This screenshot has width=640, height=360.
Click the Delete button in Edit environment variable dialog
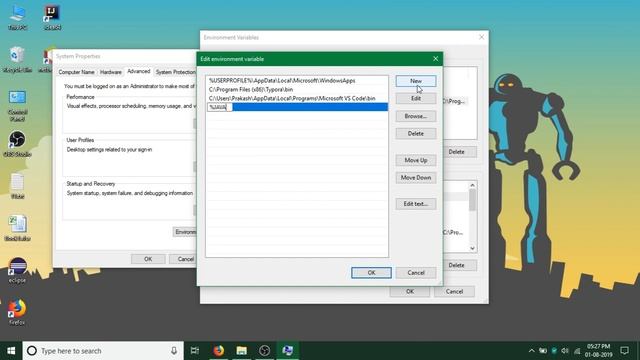coord(416,133)
